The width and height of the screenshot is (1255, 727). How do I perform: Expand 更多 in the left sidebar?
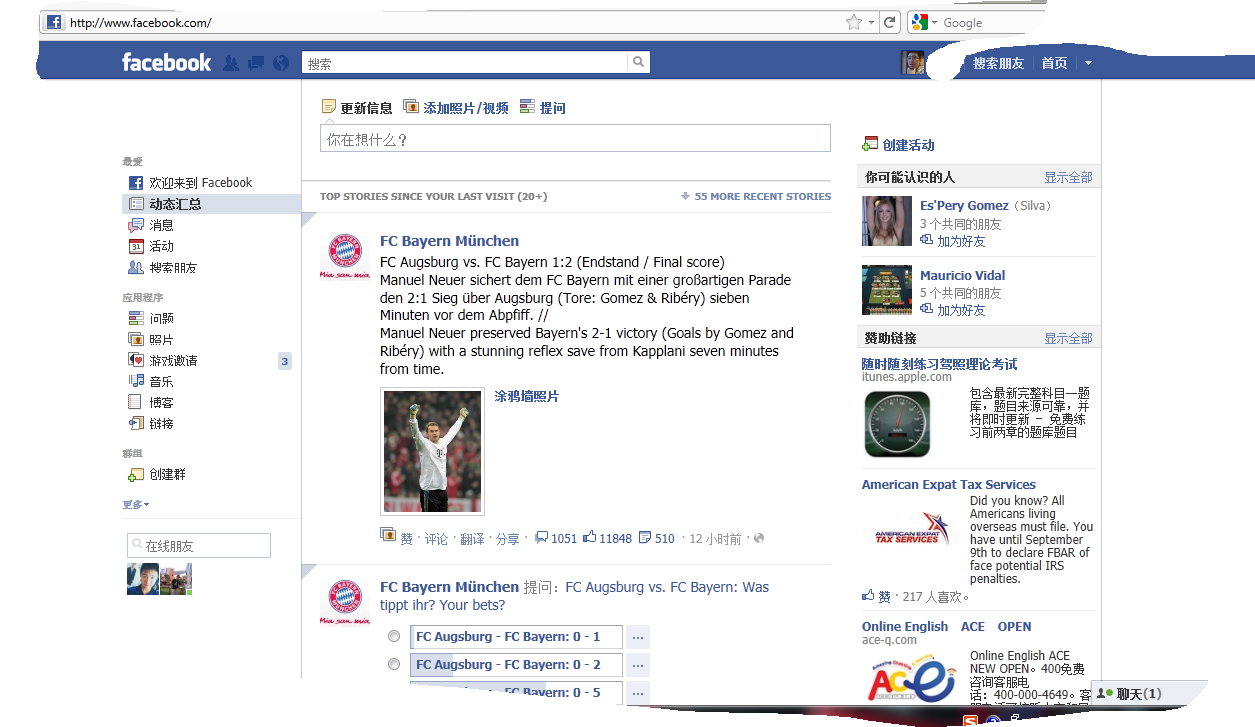pos(136,505)
